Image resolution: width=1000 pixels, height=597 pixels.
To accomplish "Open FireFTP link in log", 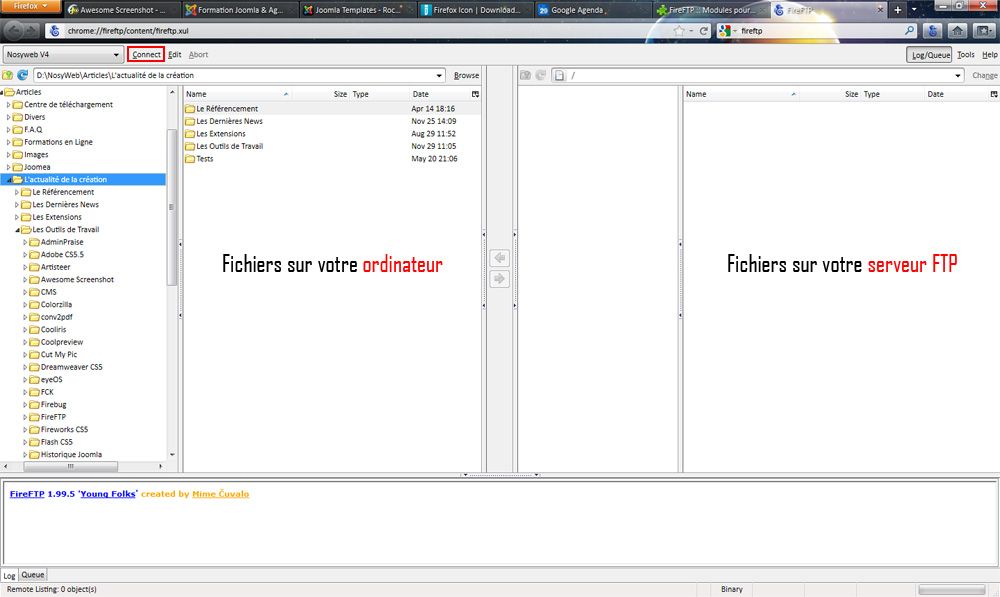I will tap(27, 494).
